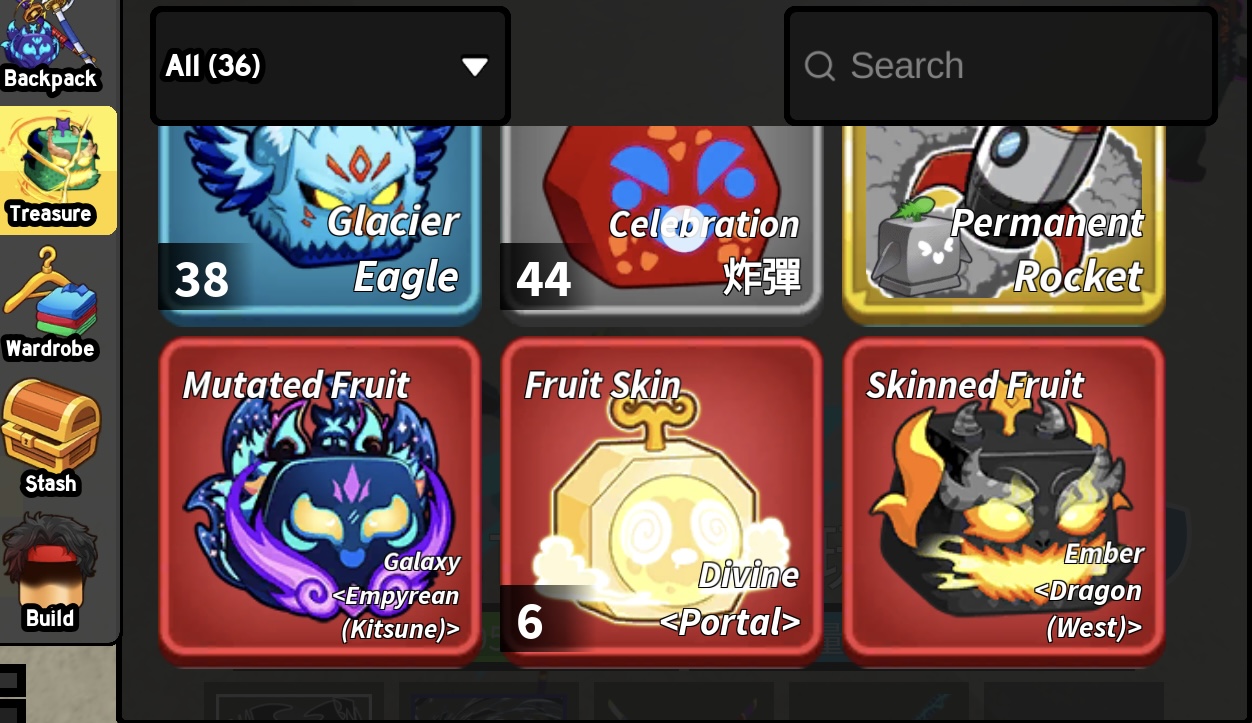Click the Treasure tab label

[50, 213]
